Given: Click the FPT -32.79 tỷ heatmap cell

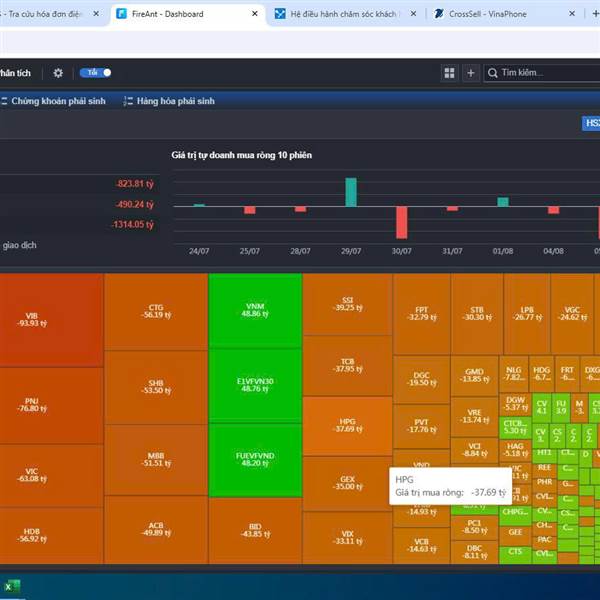Looking at the screenshot, I should 421,314.
